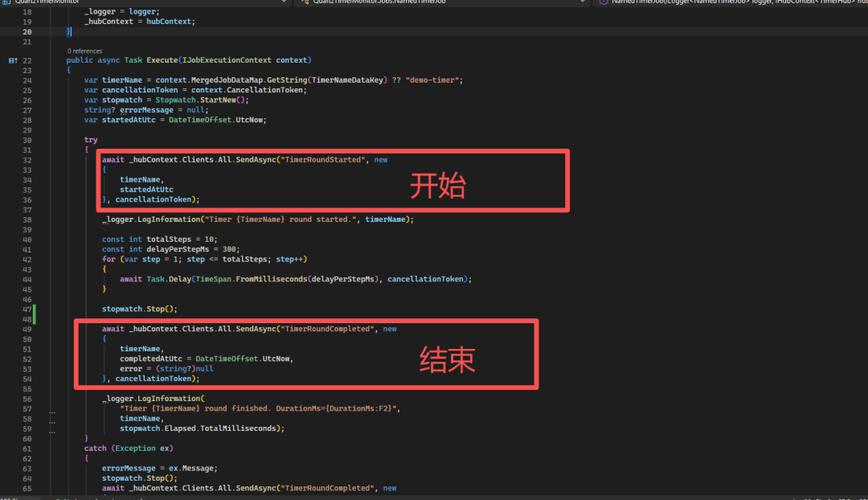Click 'stopwatch.Stop();' on line 64
This screenshot has height=500, width=868.
click(140, 478)
